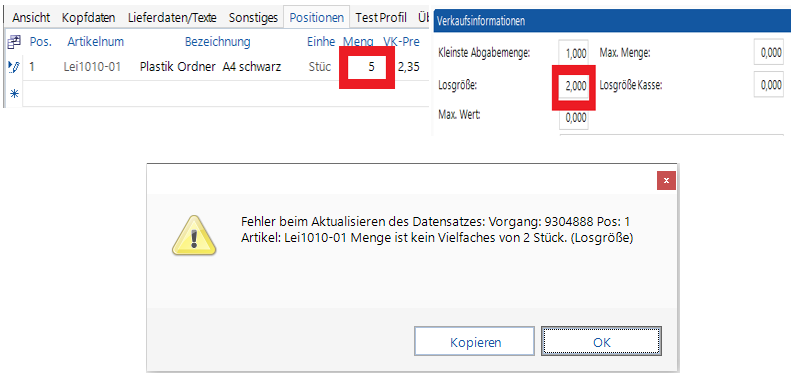Click the Max. Wert input field
The image size is (795, 375).
574,118
